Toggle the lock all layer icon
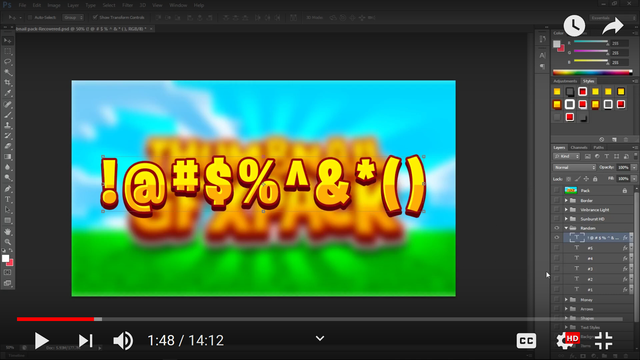The width and height of the screenshot is (640, 360). [x=595, y=179]
